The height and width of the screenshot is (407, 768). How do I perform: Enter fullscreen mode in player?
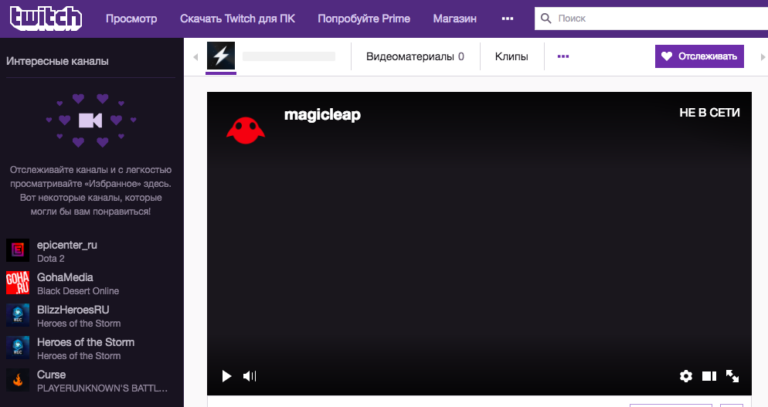pos(732,376)
